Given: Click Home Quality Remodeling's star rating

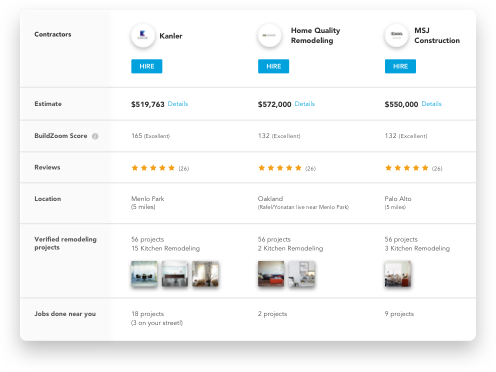Looking at the screenshot, I should tap(280, 168).
